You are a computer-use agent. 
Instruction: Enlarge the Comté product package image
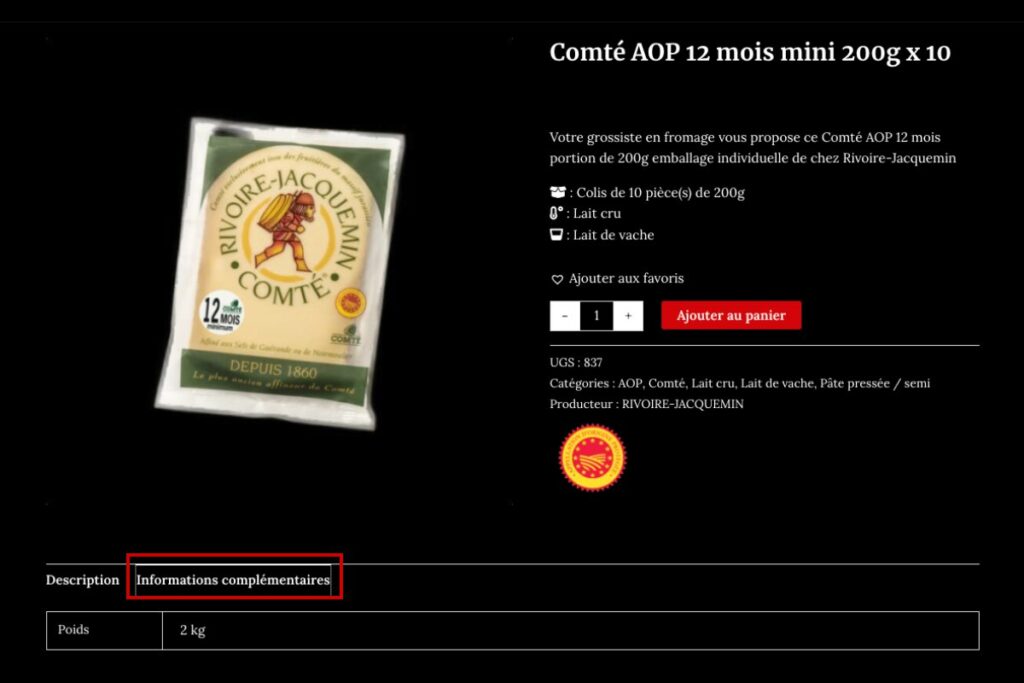(280, 272)
